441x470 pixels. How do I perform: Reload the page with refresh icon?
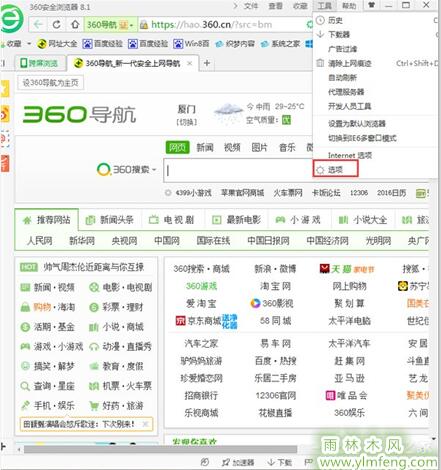tap(57, 24)
